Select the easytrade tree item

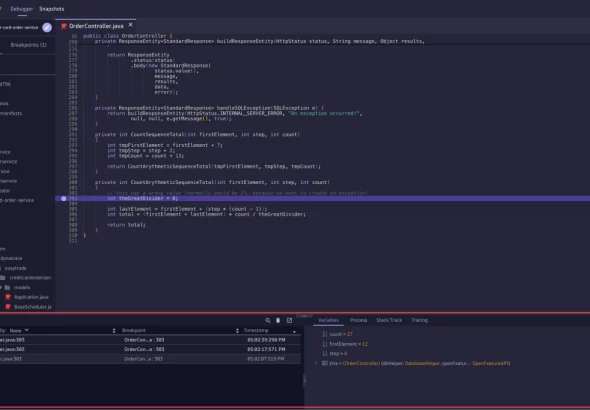click(x=15, y=268)
